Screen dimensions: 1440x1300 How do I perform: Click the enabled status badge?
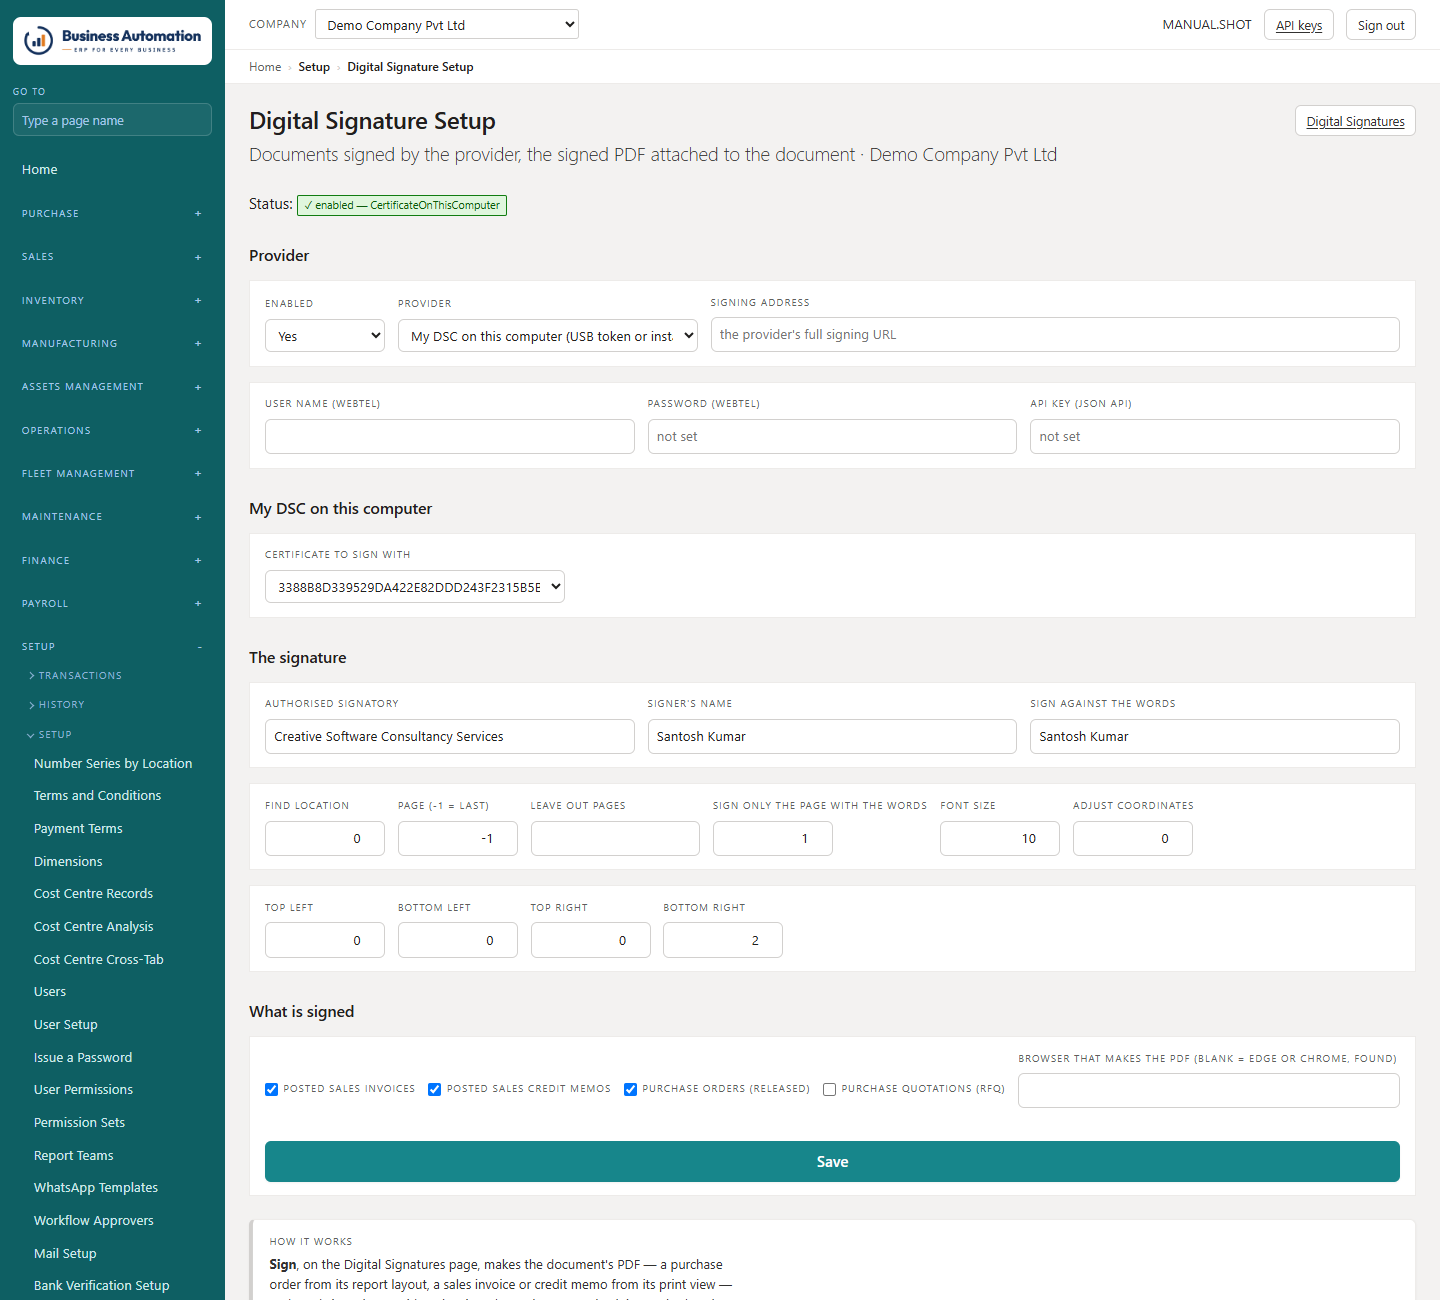402,205
